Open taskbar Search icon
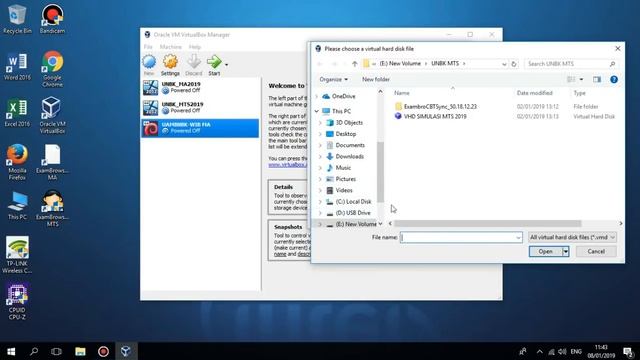Screen dimensions: 640x360 (34, 351)
